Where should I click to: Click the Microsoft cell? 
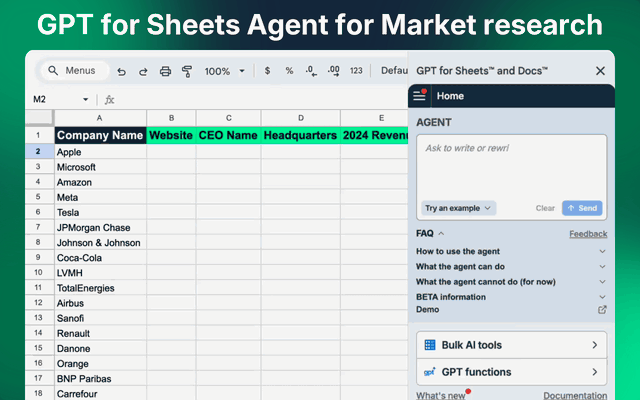pos(100,167)
